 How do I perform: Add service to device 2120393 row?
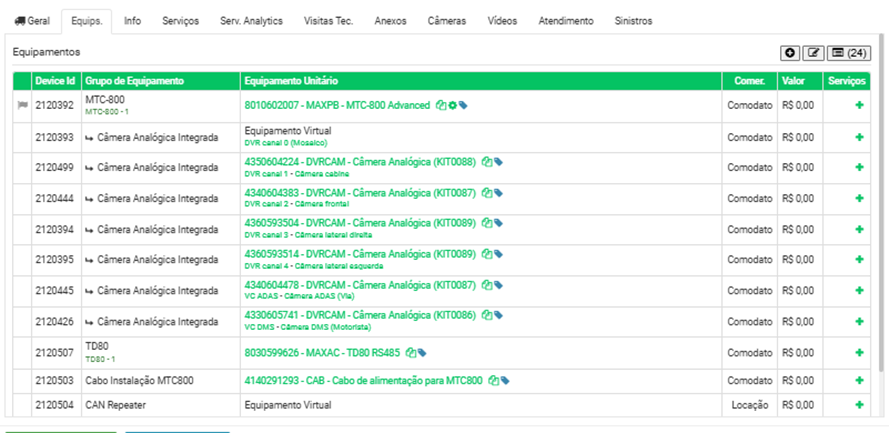(x=859, y=137)
